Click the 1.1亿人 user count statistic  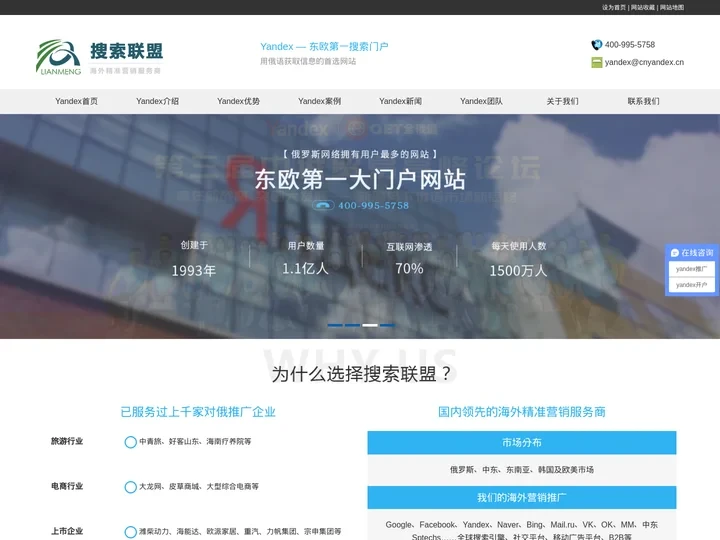pyautogui.click(x=305, y=269)
